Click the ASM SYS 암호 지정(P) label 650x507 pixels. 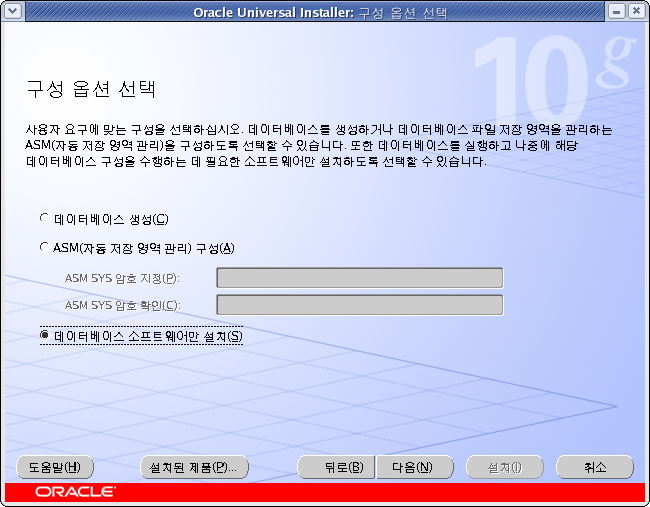click(x=122, y=278)
